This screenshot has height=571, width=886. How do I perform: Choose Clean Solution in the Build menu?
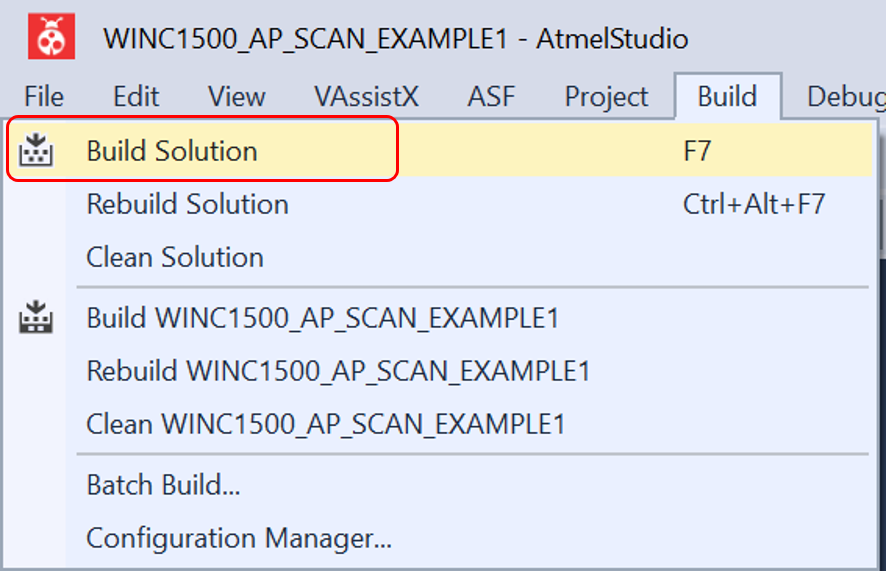click(175, 257)
